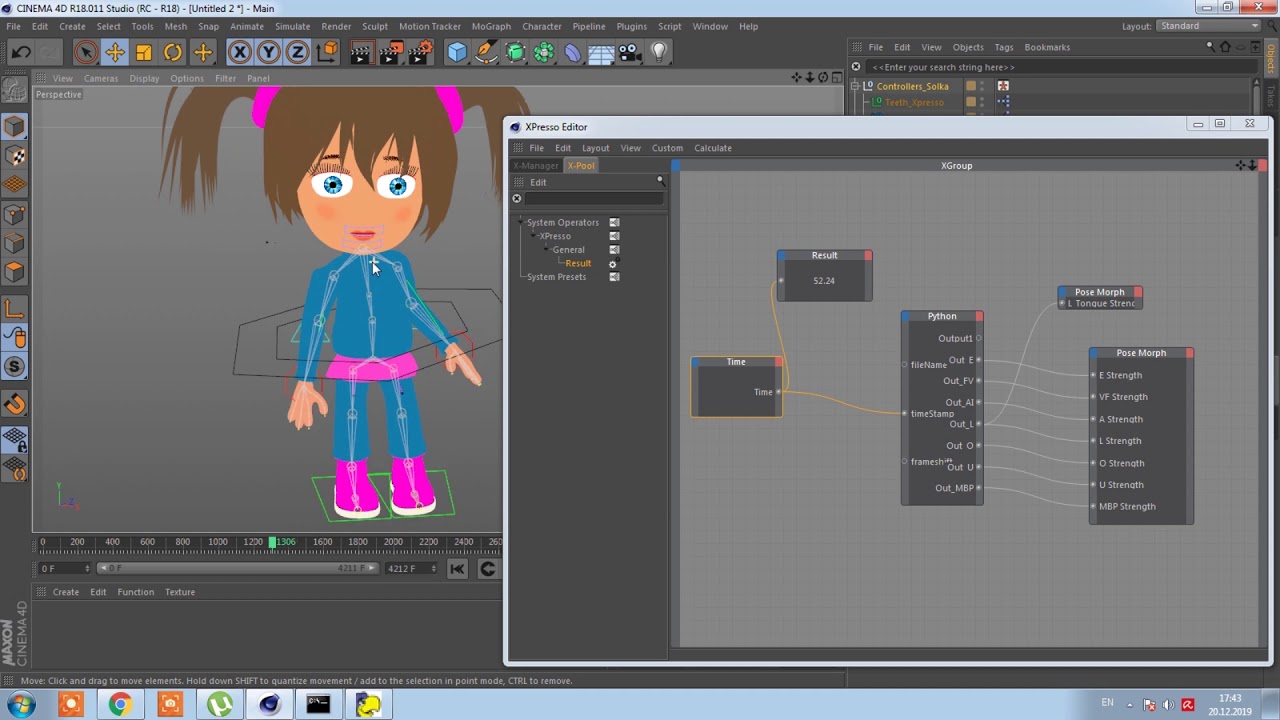Clear the X-Pool filter field
Image resolution: width=1280 pixels, height=720 pixels.
pyautogui.click(x=517, y=198)
